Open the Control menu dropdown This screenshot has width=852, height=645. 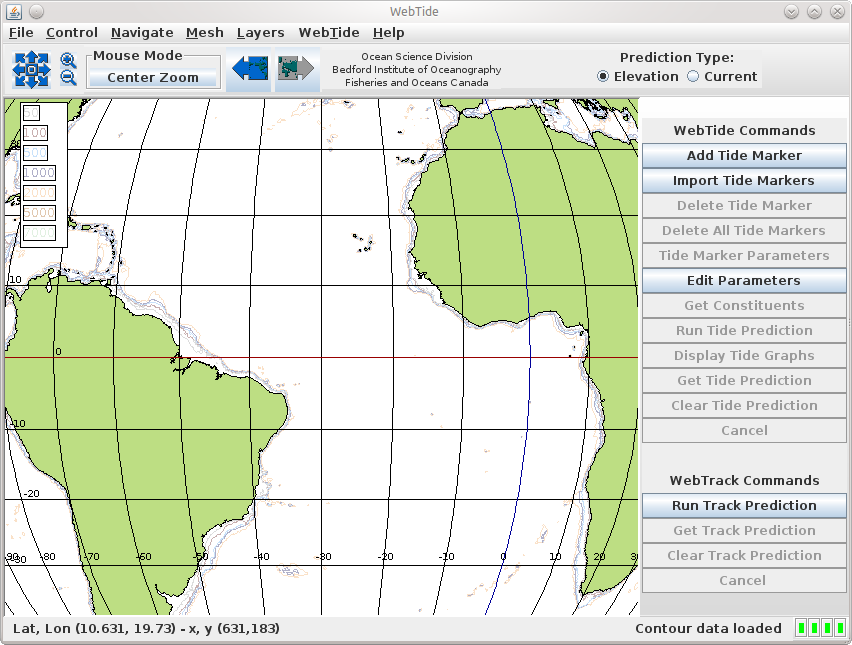(72, 33)
